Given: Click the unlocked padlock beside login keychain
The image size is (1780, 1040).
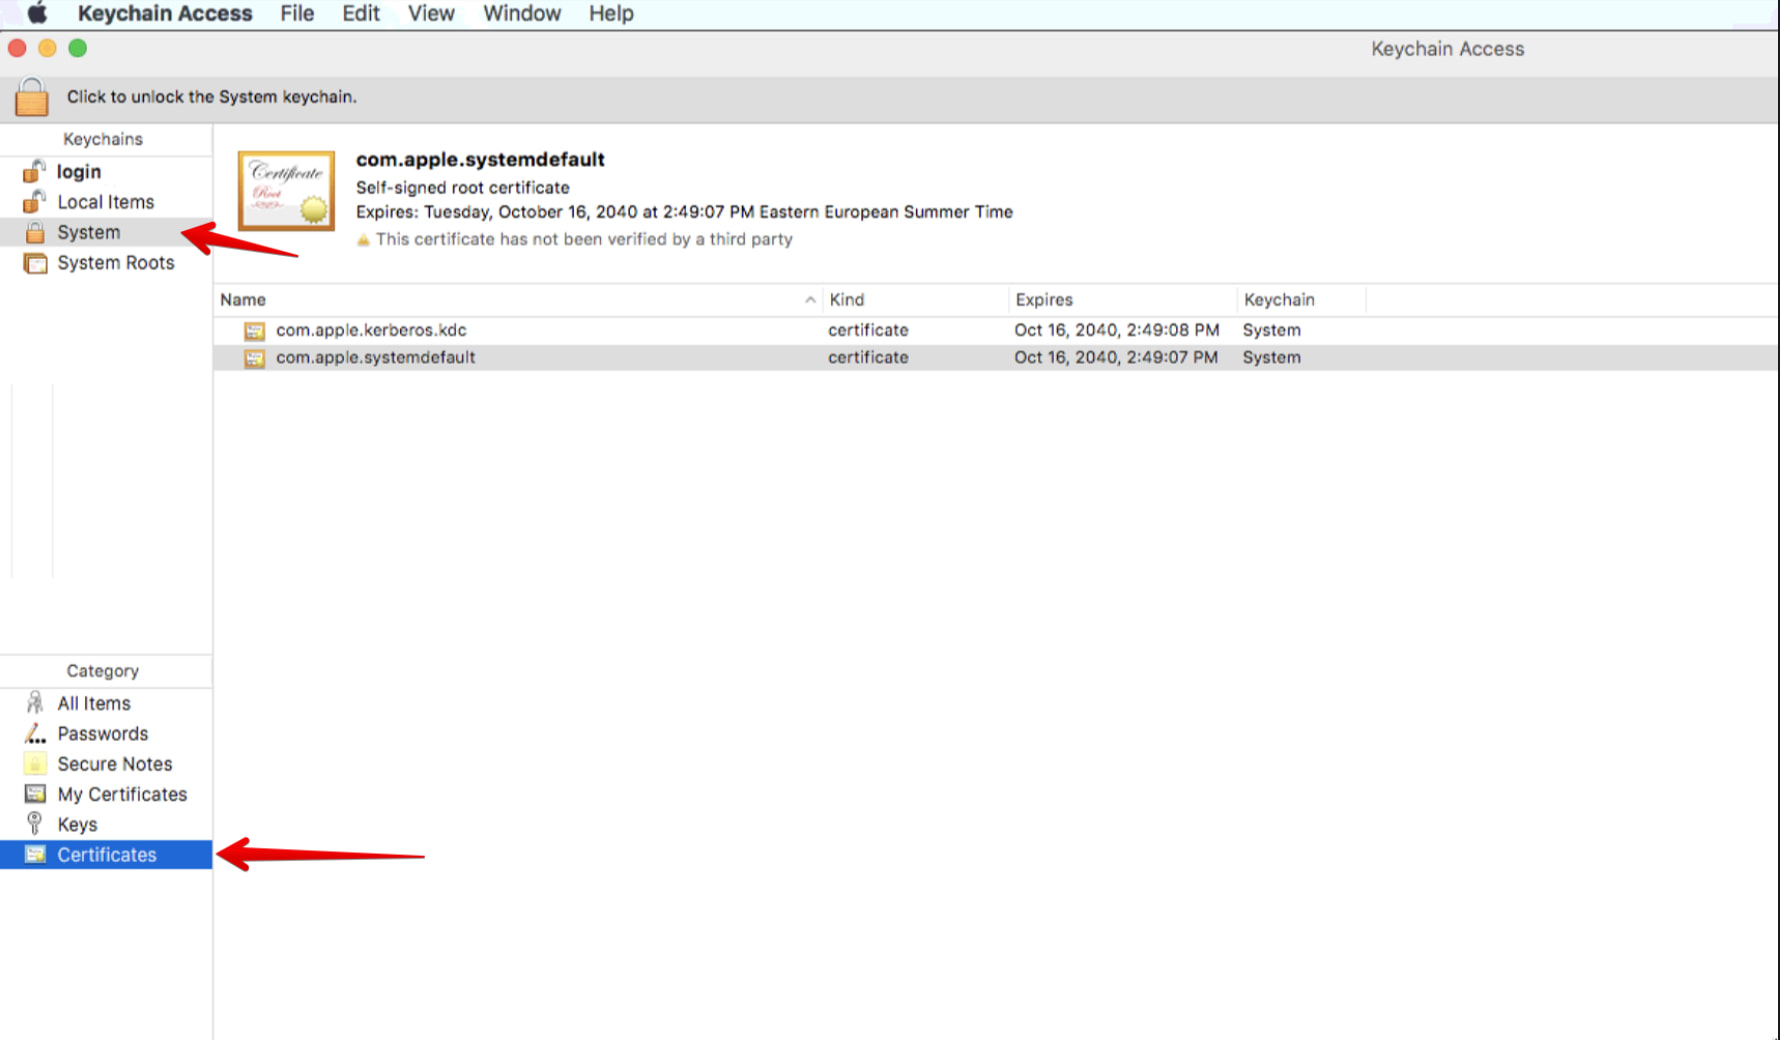Looking at the screenshot, I should point(33,171).
